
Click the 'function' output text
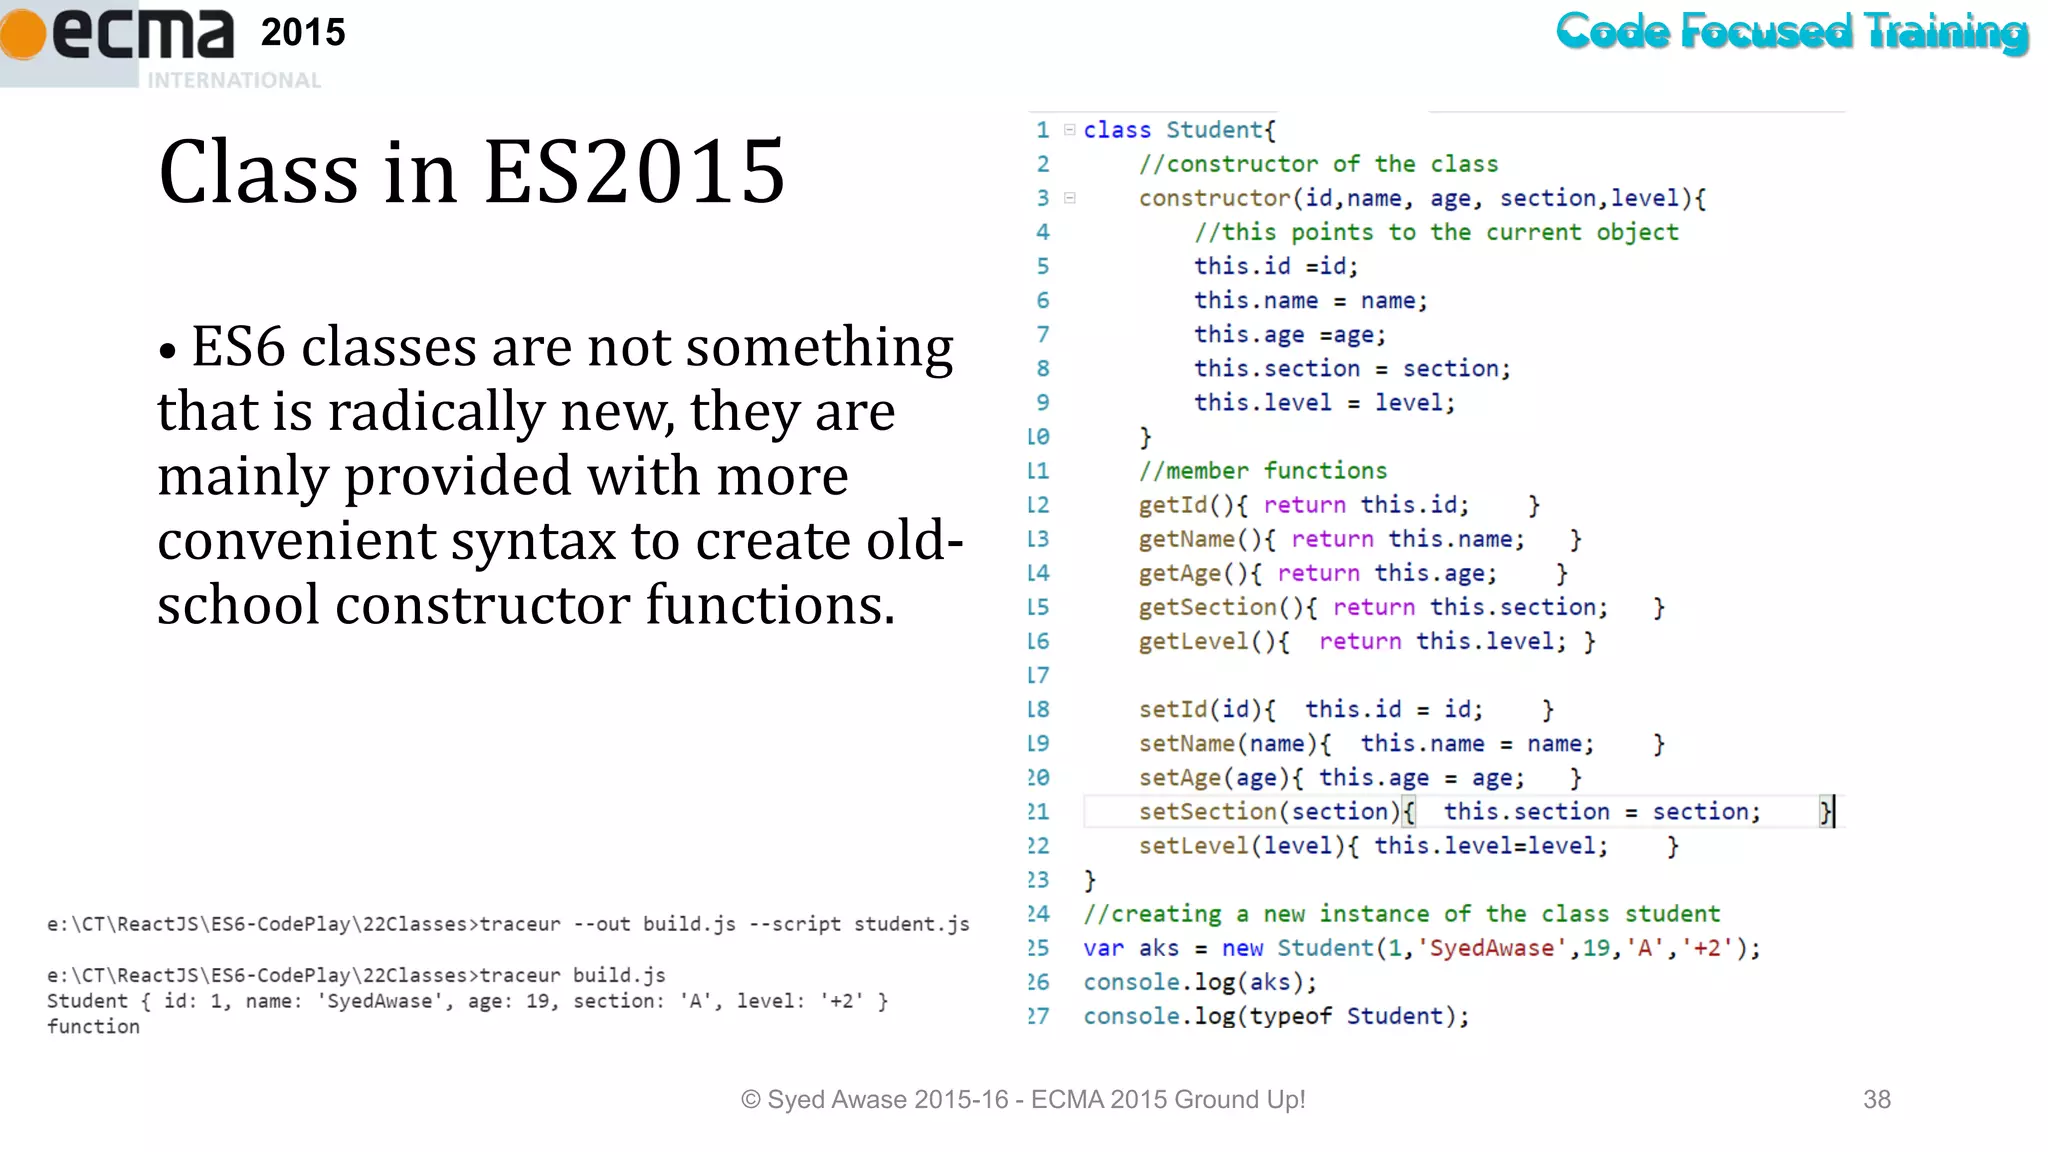coord(93,1026)
